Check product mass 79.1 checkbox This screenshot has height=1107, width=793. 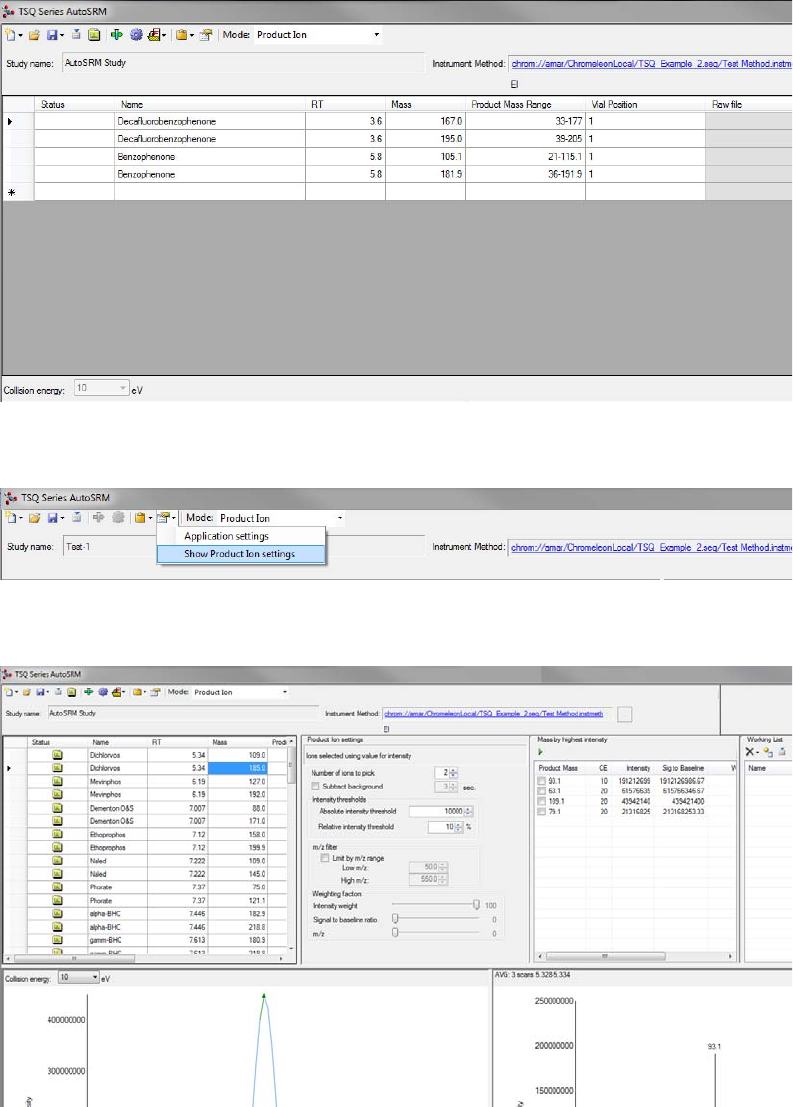[x=542, y=811]
